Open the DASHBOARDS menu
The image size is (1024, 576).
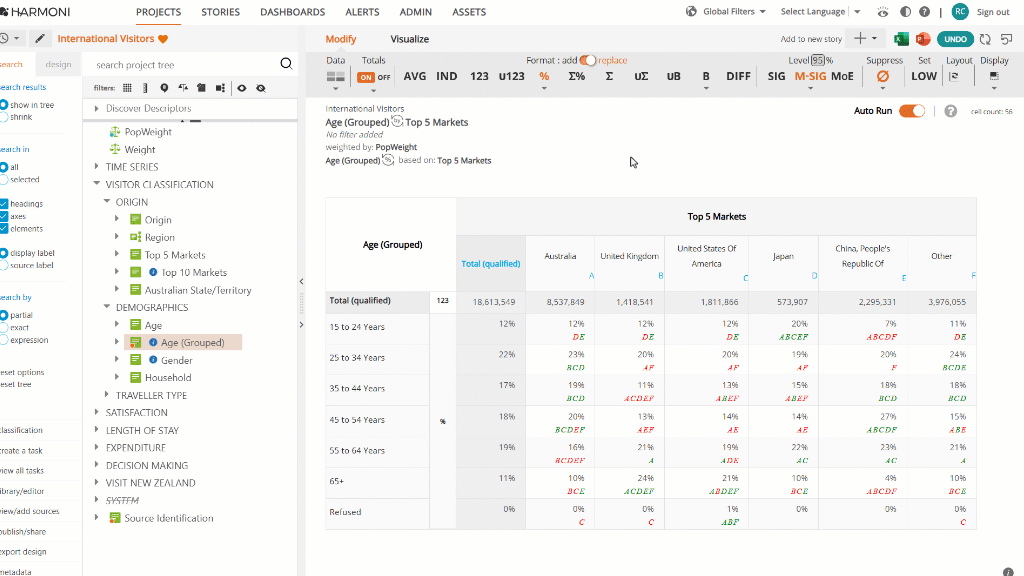pyautogui.click(x=293, y=12)
